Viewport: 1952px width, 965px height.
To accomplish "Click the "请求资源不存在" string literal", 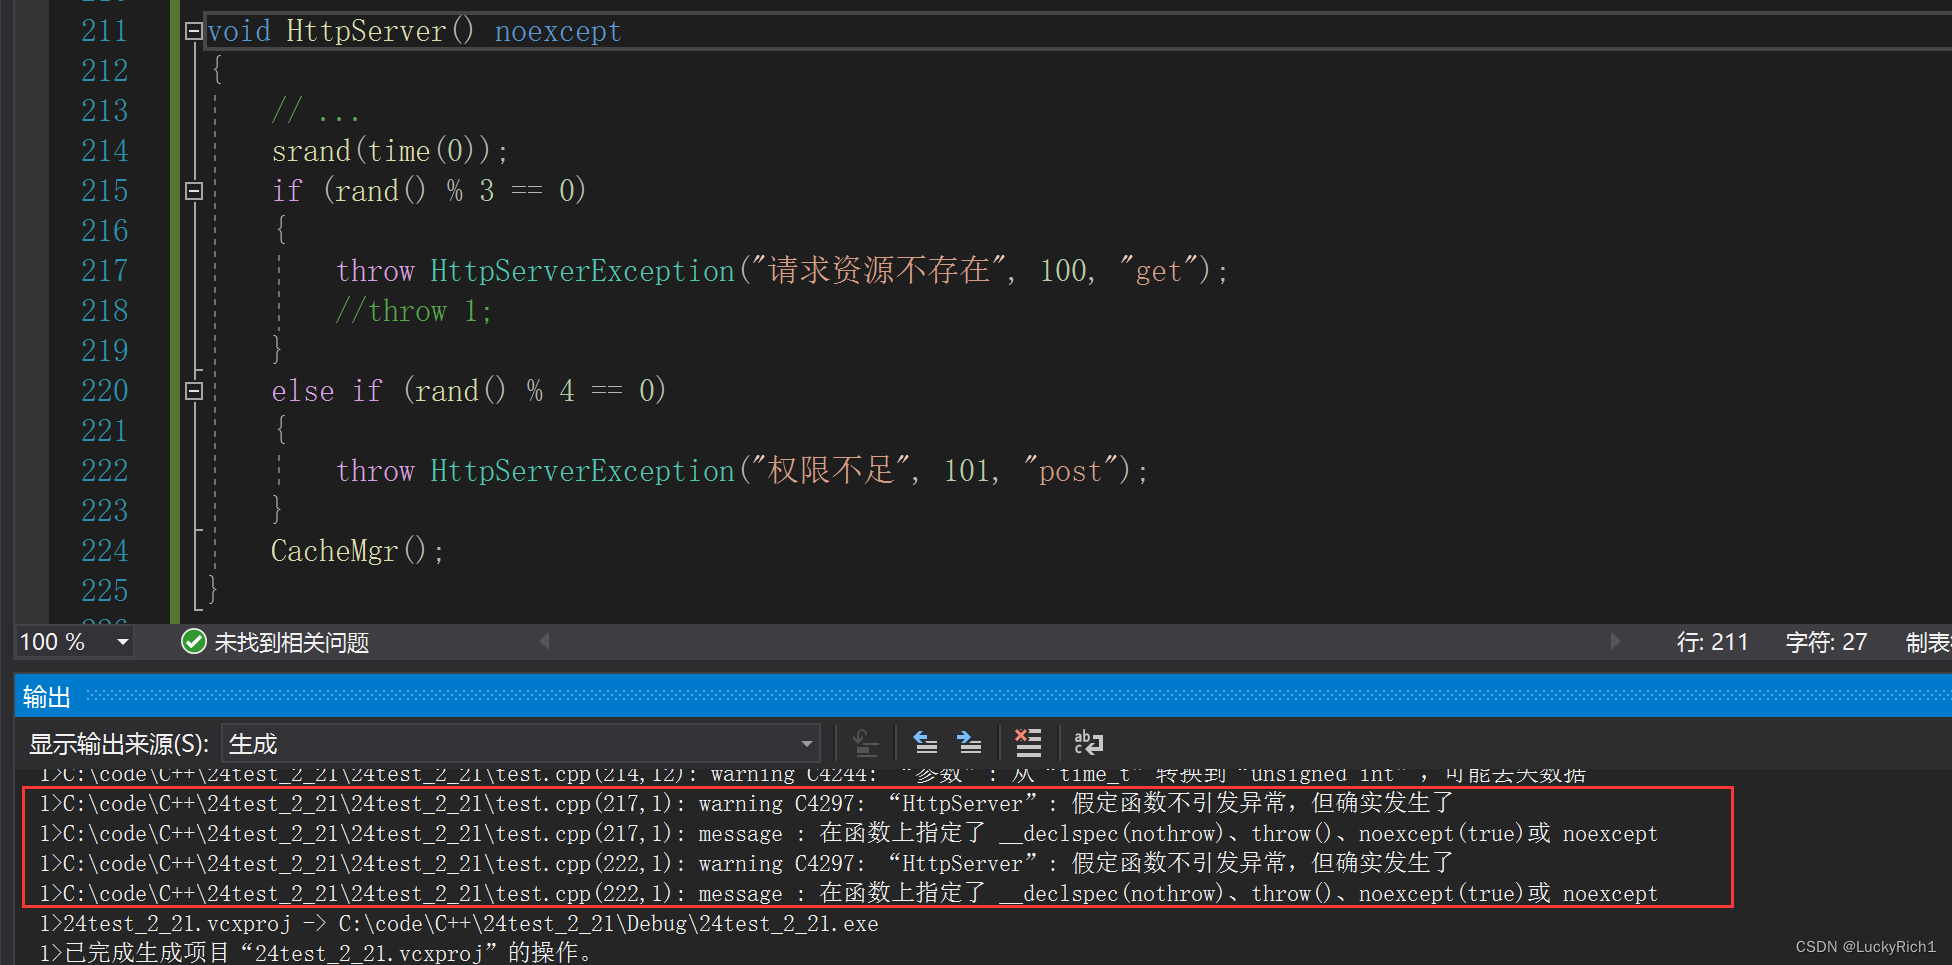I will pyautogui.click(x=879, y=270).
